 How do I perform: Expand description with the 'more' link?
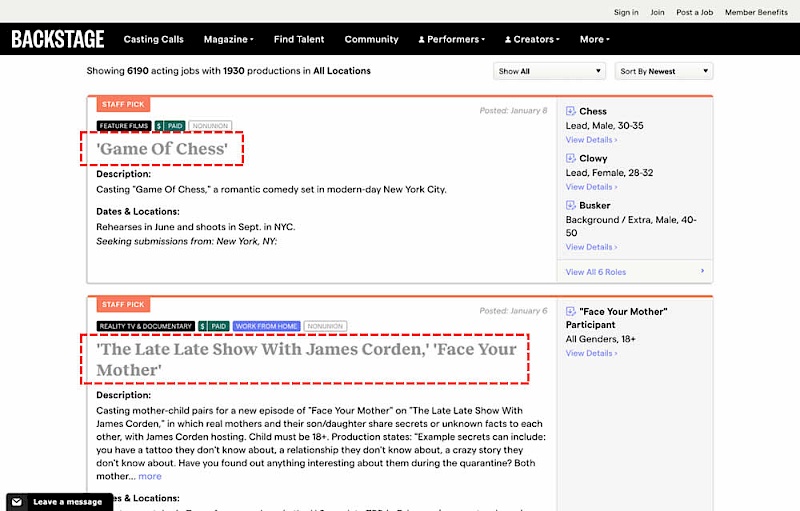pyautogui.click(x=149, y=476)
